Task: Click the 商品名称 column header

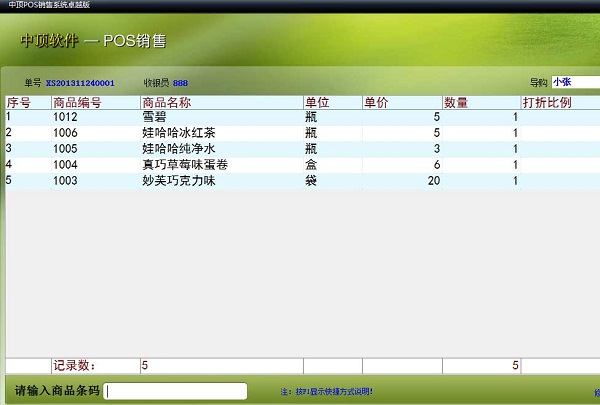Action: tap(222, 103)
